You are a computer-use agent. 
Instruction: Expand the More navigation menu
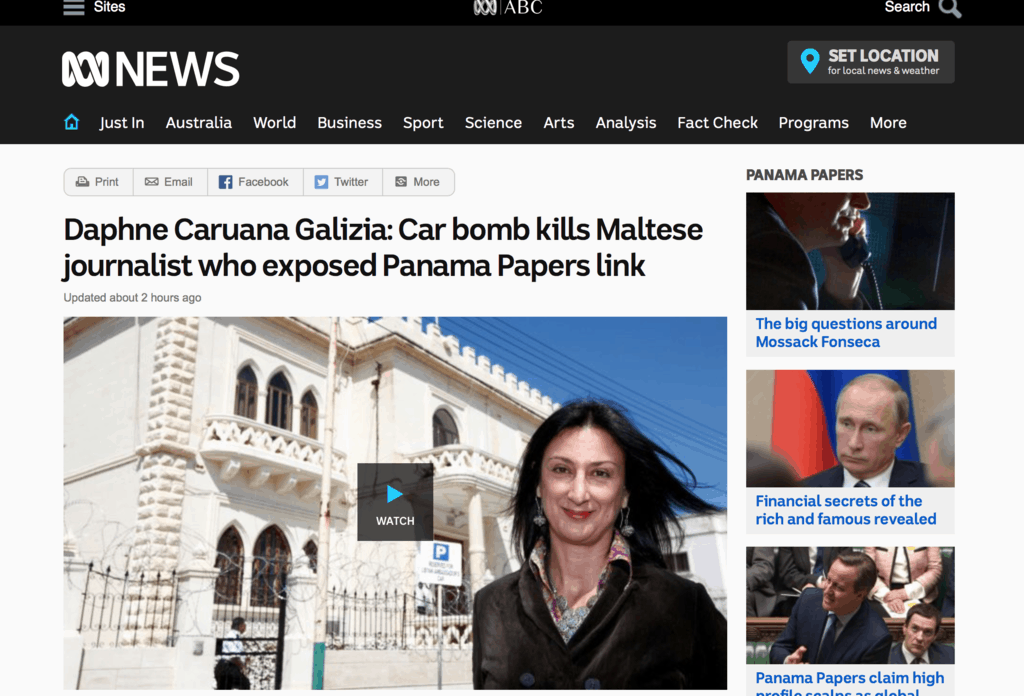tap(888, 123)
